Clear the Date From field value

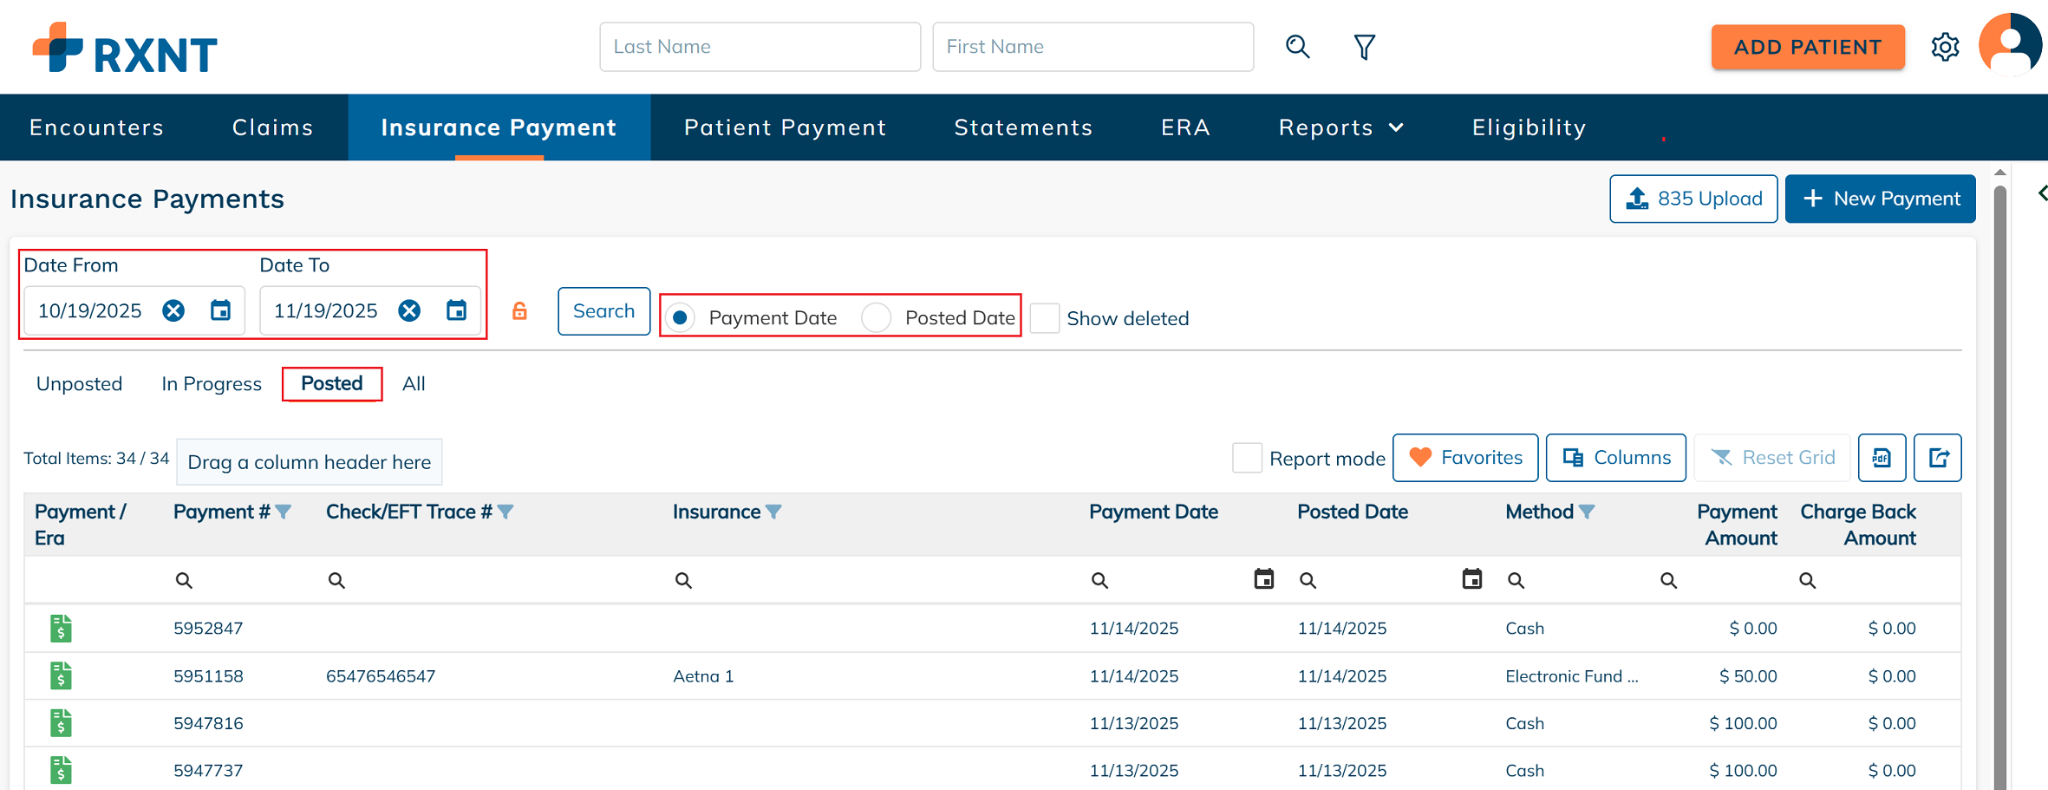pyautogui.click(x=174, y=311)
